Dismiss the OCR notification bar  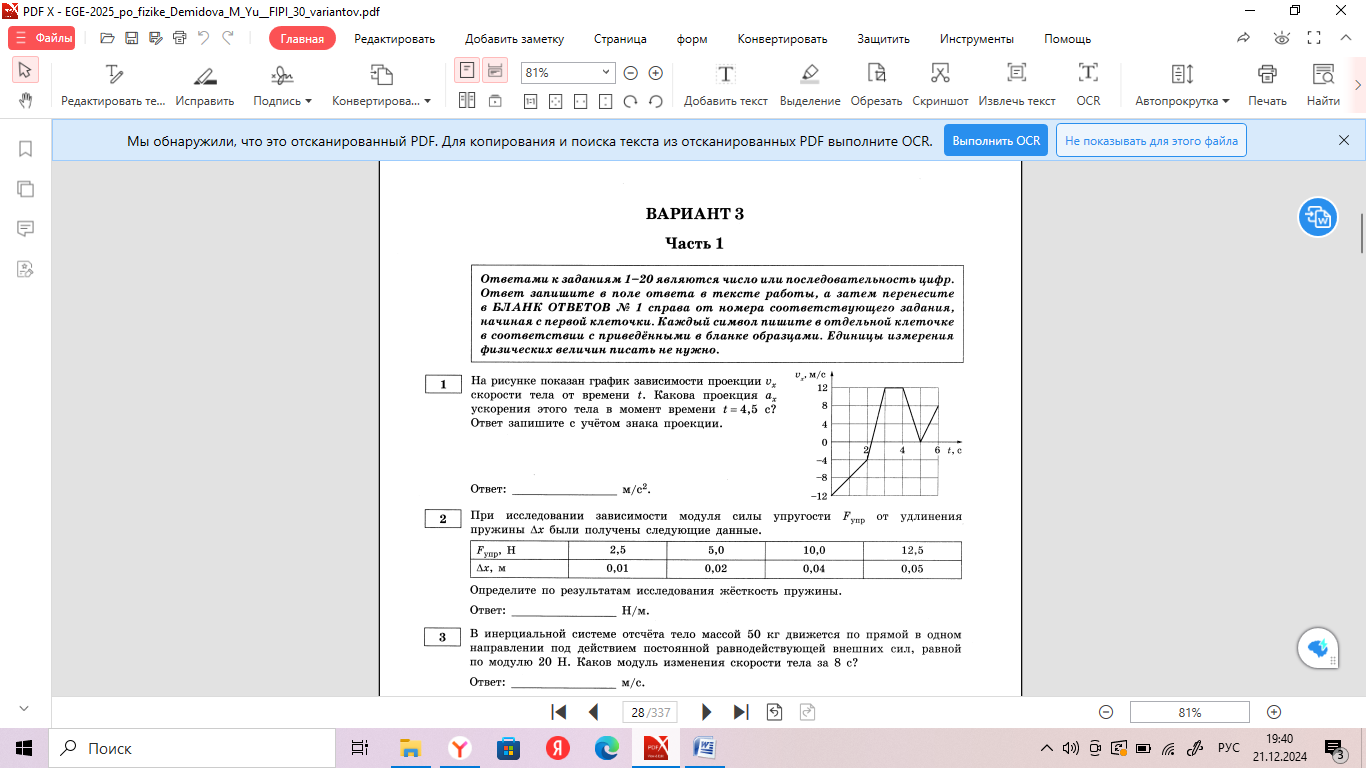tap(1343, 141)
